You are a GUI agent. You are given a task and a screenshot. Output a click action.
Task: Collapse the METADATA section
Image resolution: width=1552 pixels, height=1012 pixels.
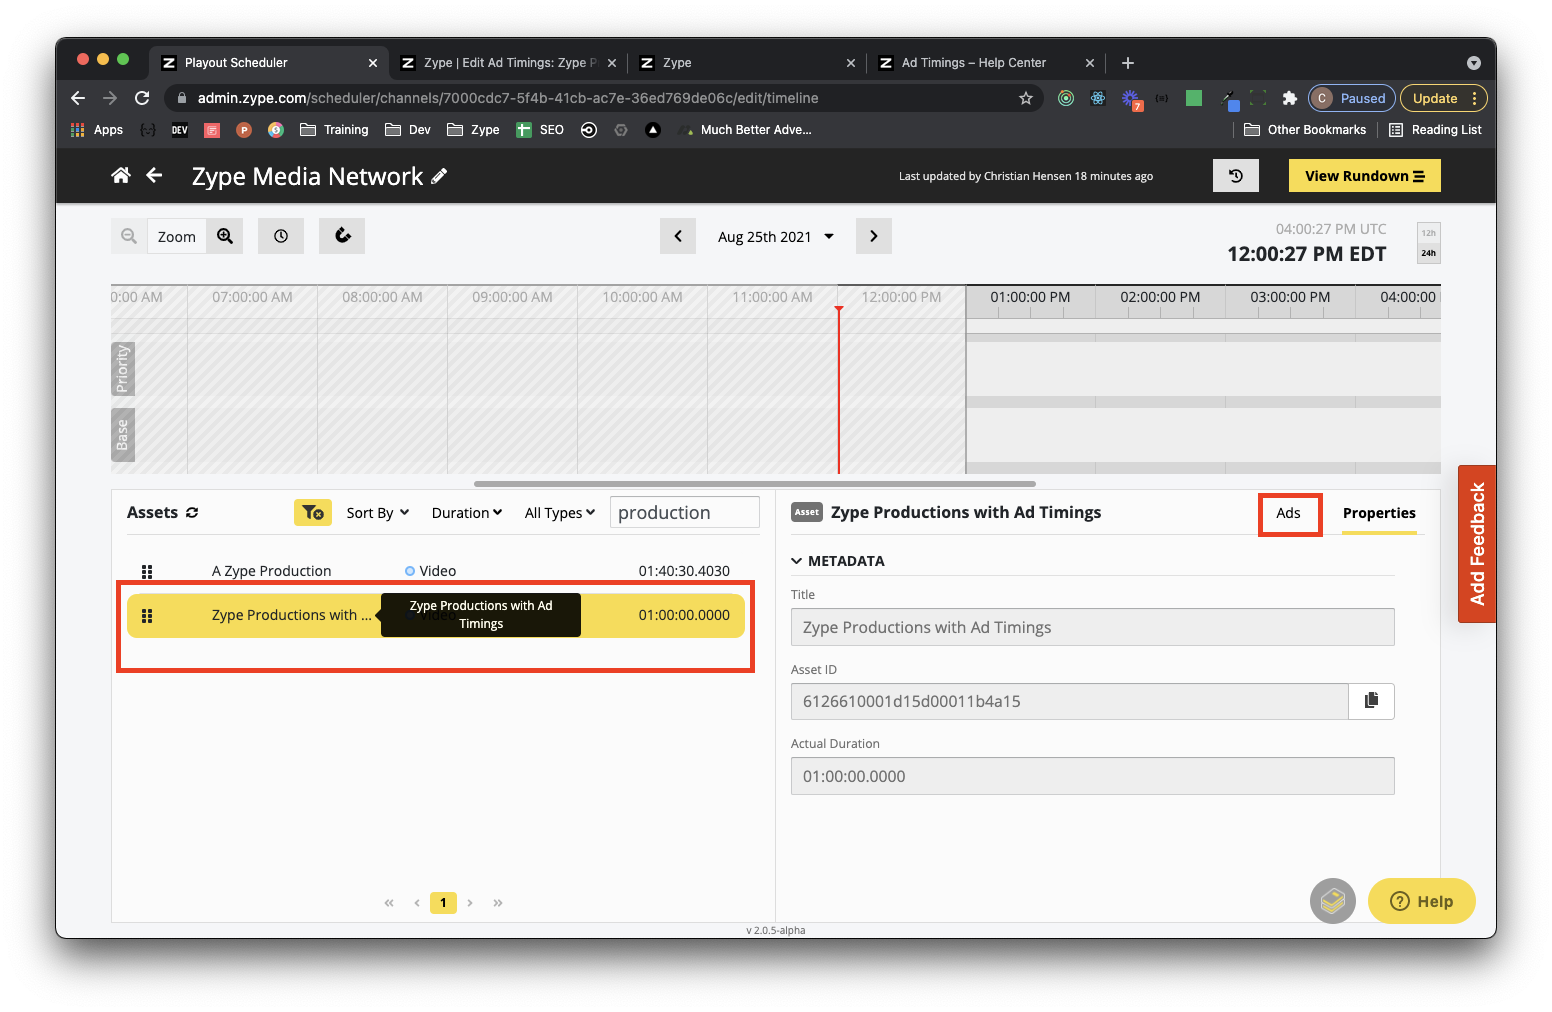point(838,561)
